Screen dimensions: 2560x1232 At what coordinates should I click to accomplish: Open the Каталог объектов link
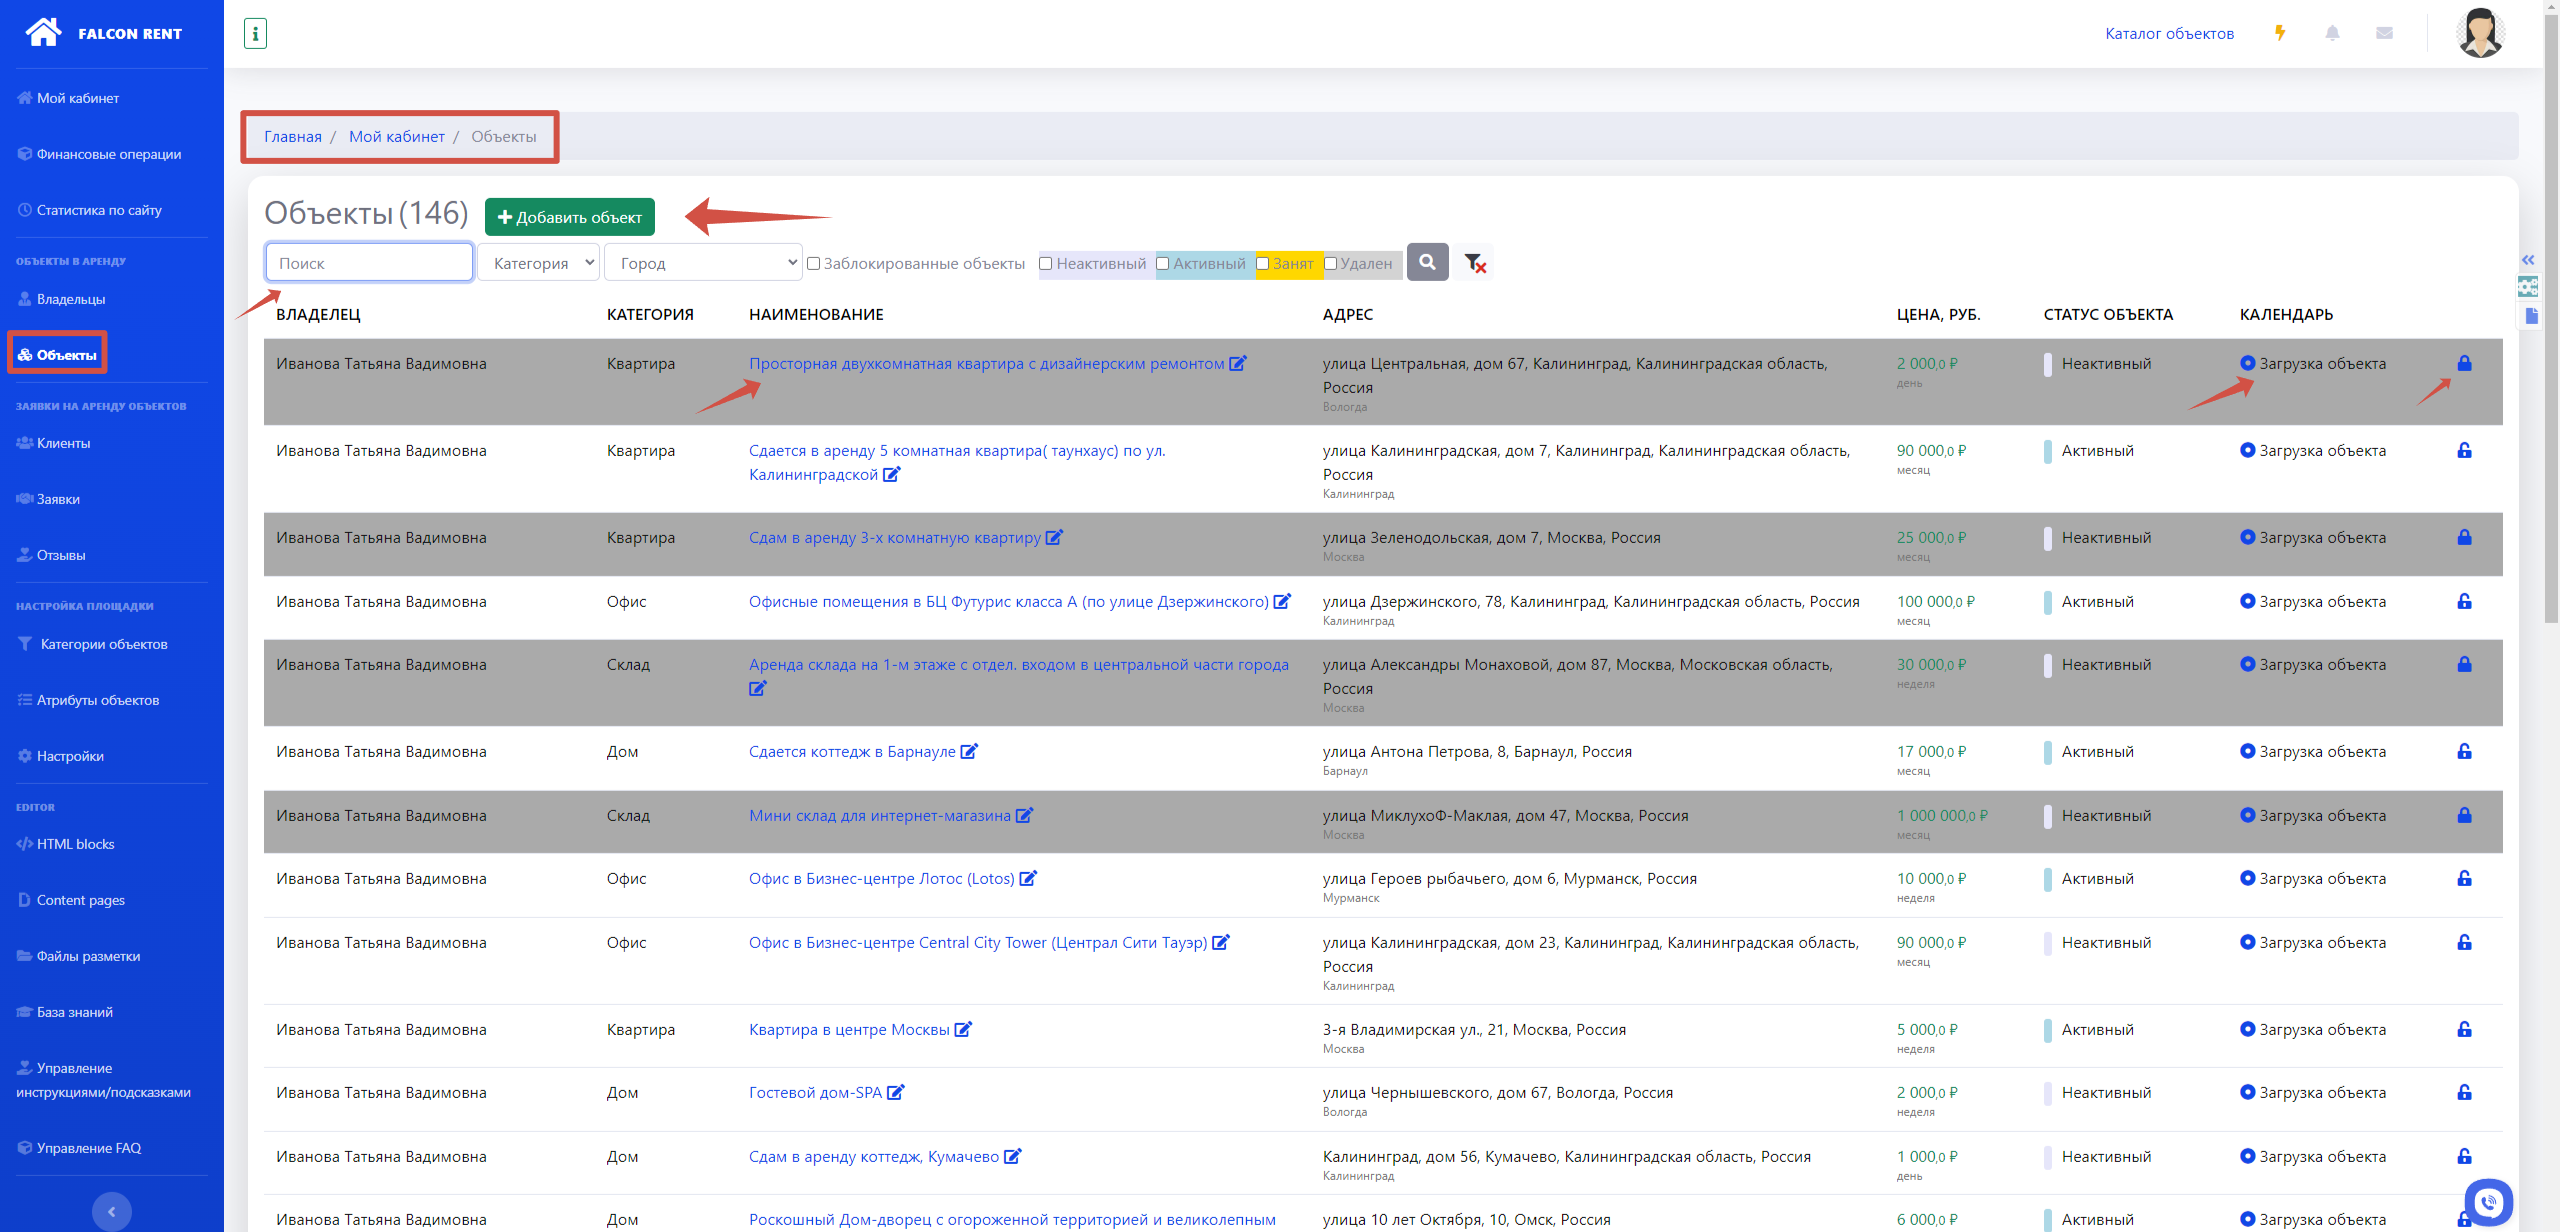click(x=2169, y=33)
